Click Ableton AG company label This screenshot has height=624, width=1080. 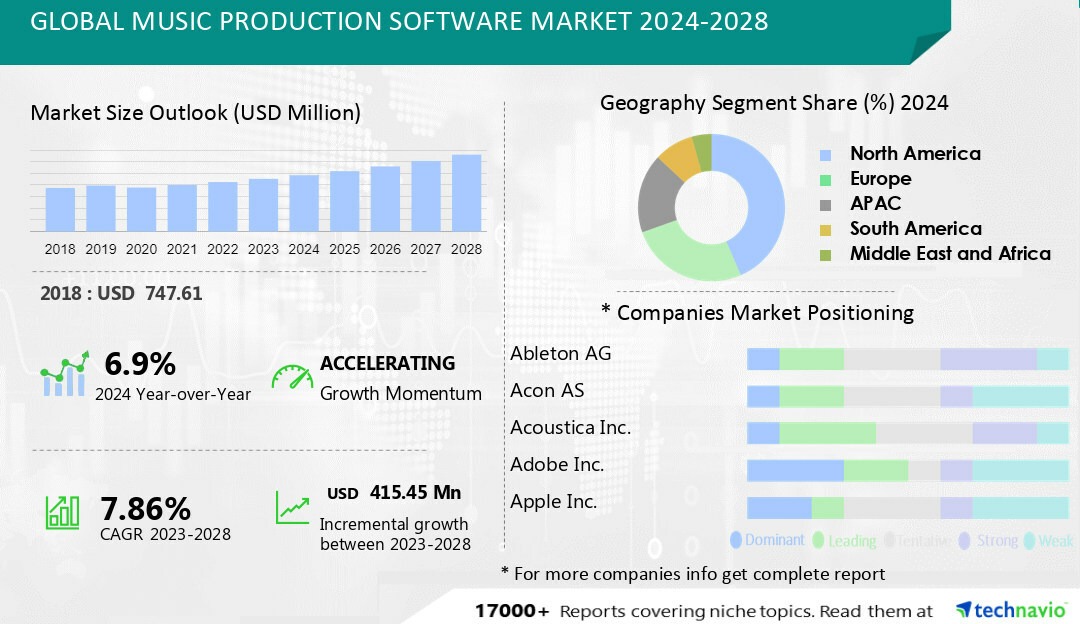click(560, 353)
